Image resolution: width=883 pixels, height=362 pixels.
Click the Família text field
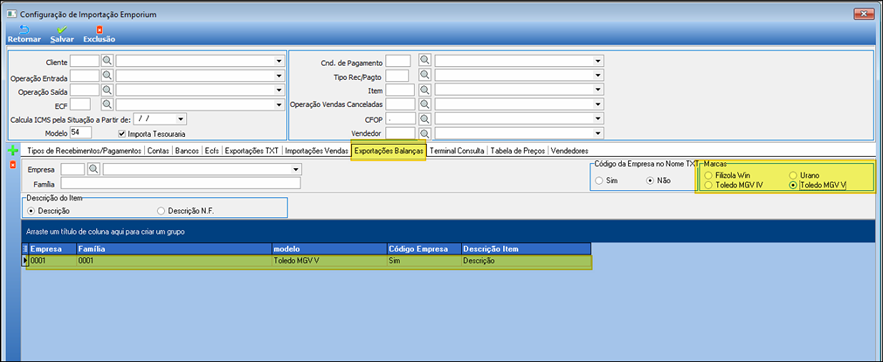click(180, 183)
